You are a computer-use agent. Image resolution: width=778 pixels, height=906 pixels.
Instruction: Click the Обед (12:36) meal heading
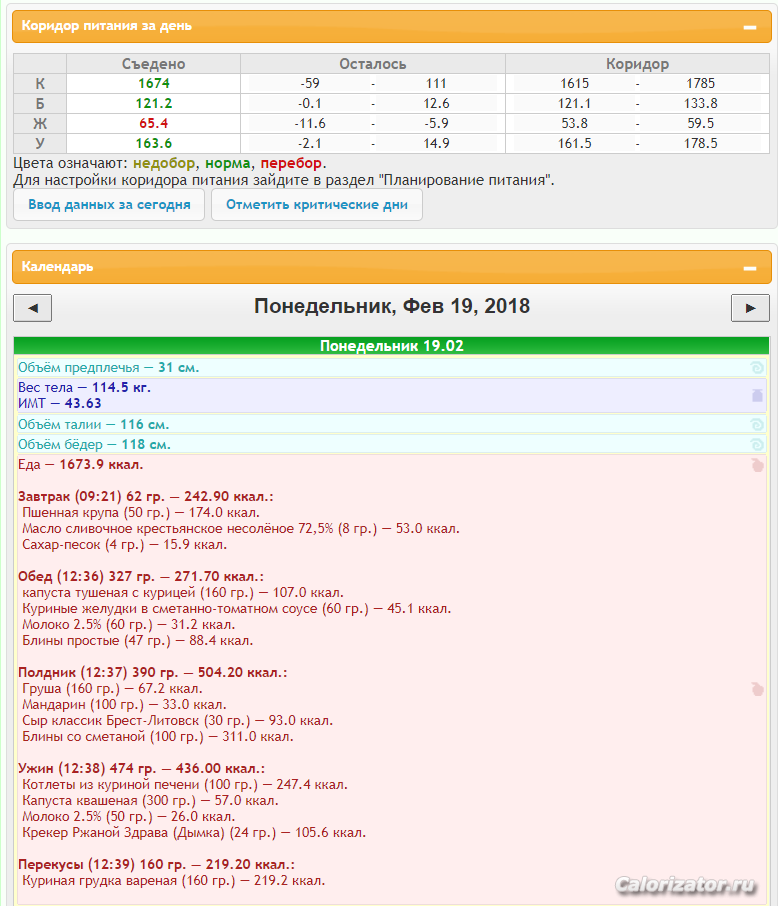(140, 576)
